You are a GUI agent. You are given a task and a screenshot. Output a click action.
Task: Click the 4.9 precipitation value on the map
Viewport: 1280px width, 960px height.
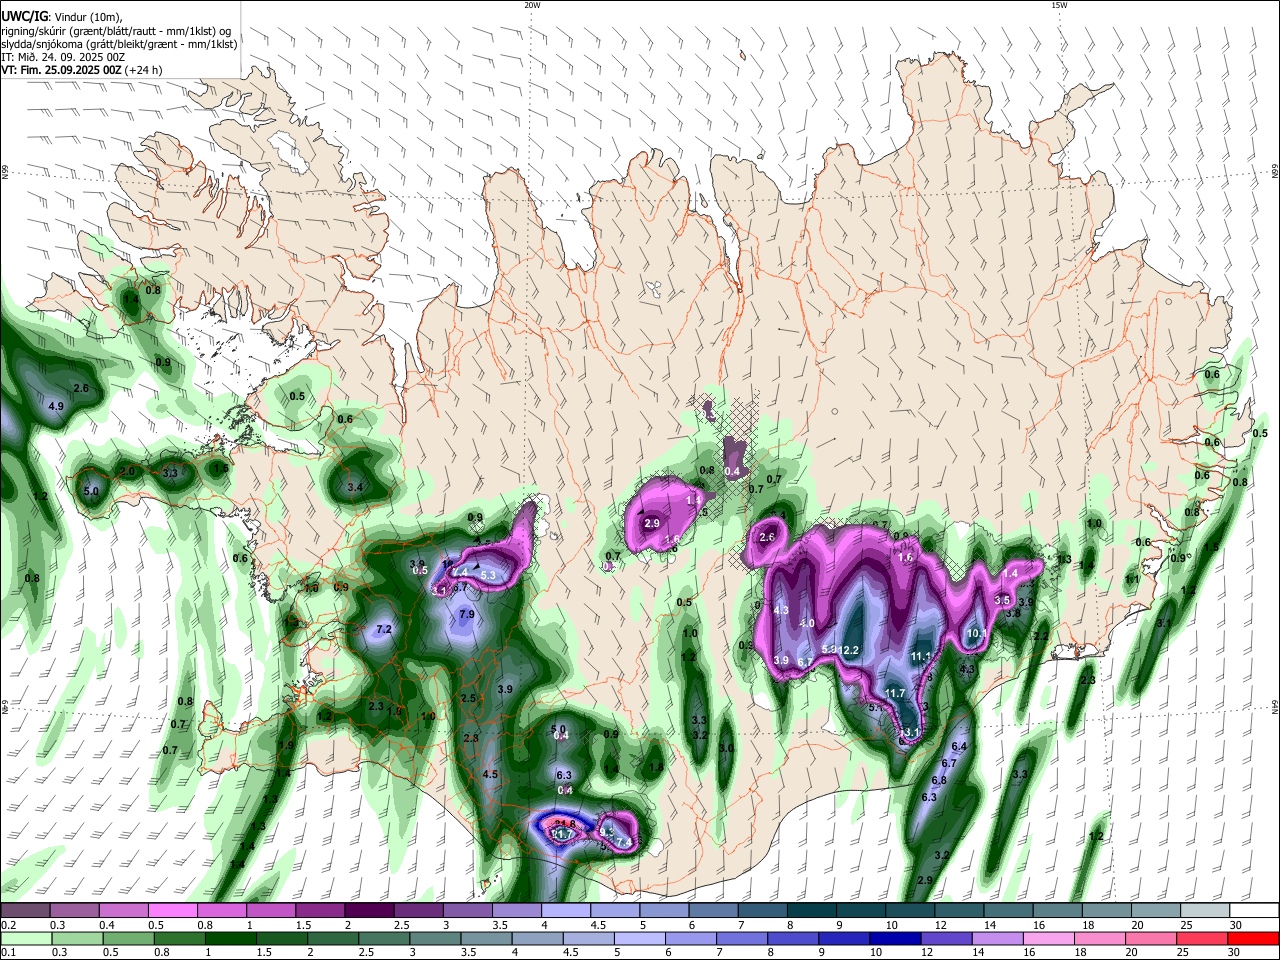click(56, 406)
